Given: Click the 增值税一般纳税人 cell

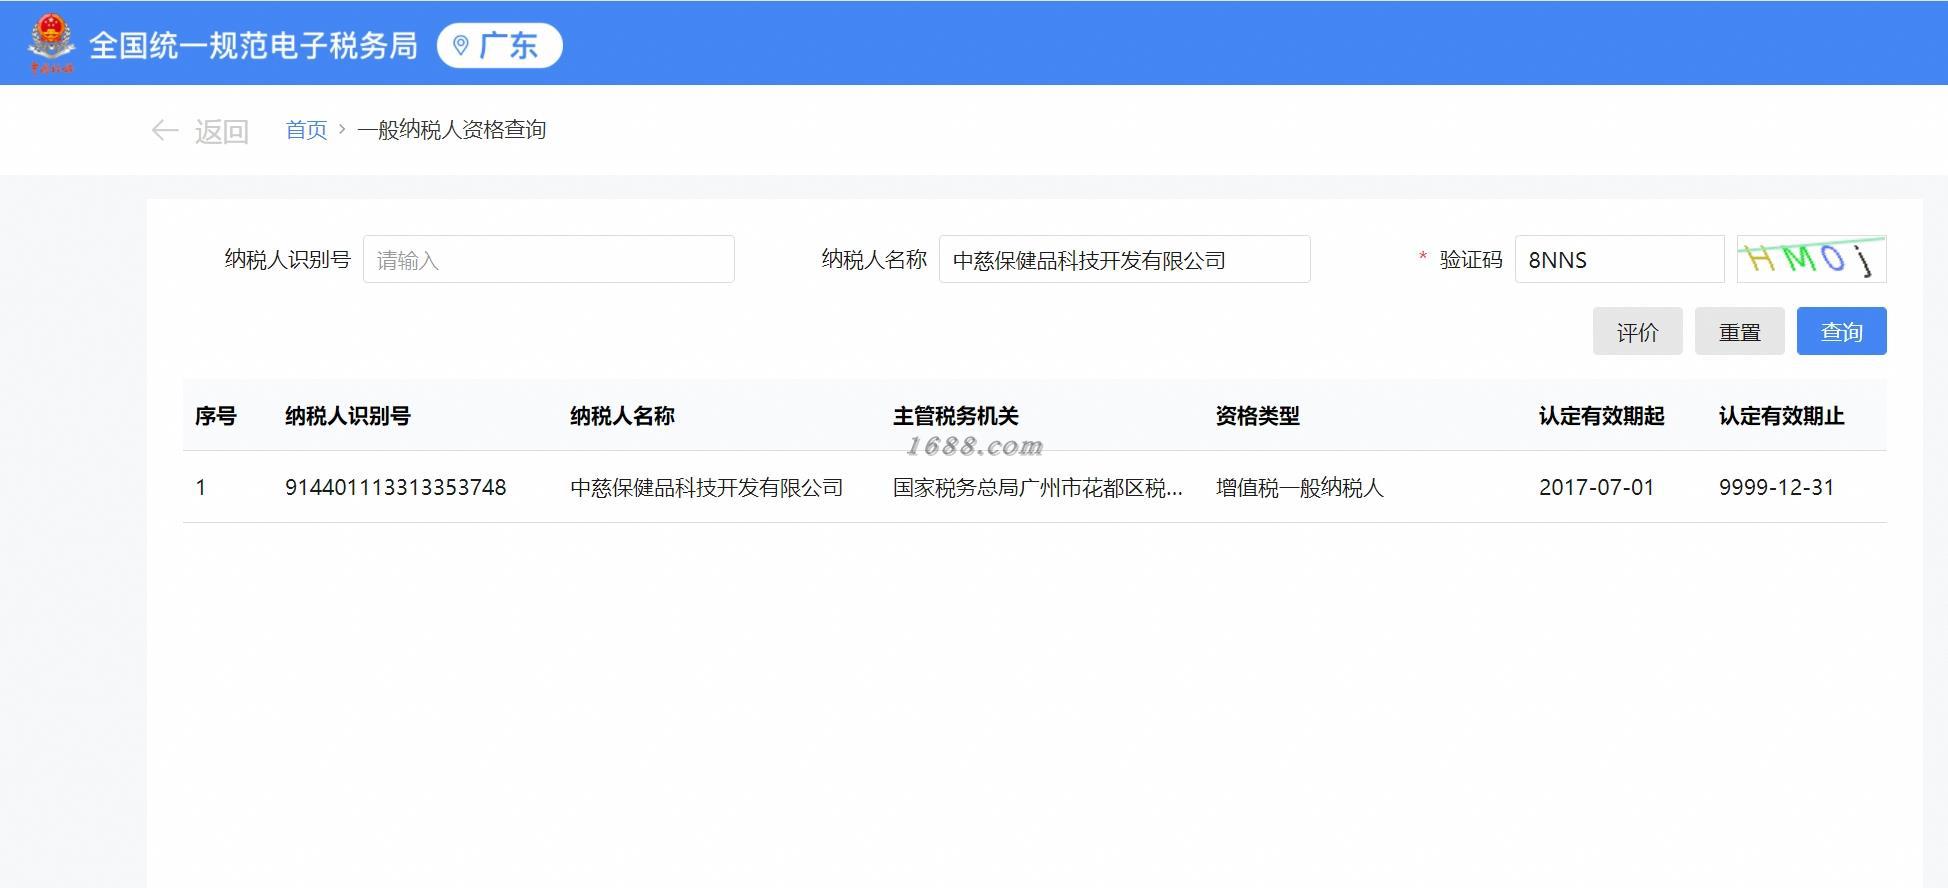Looking at the screenshot, I should pos(1299,487).
